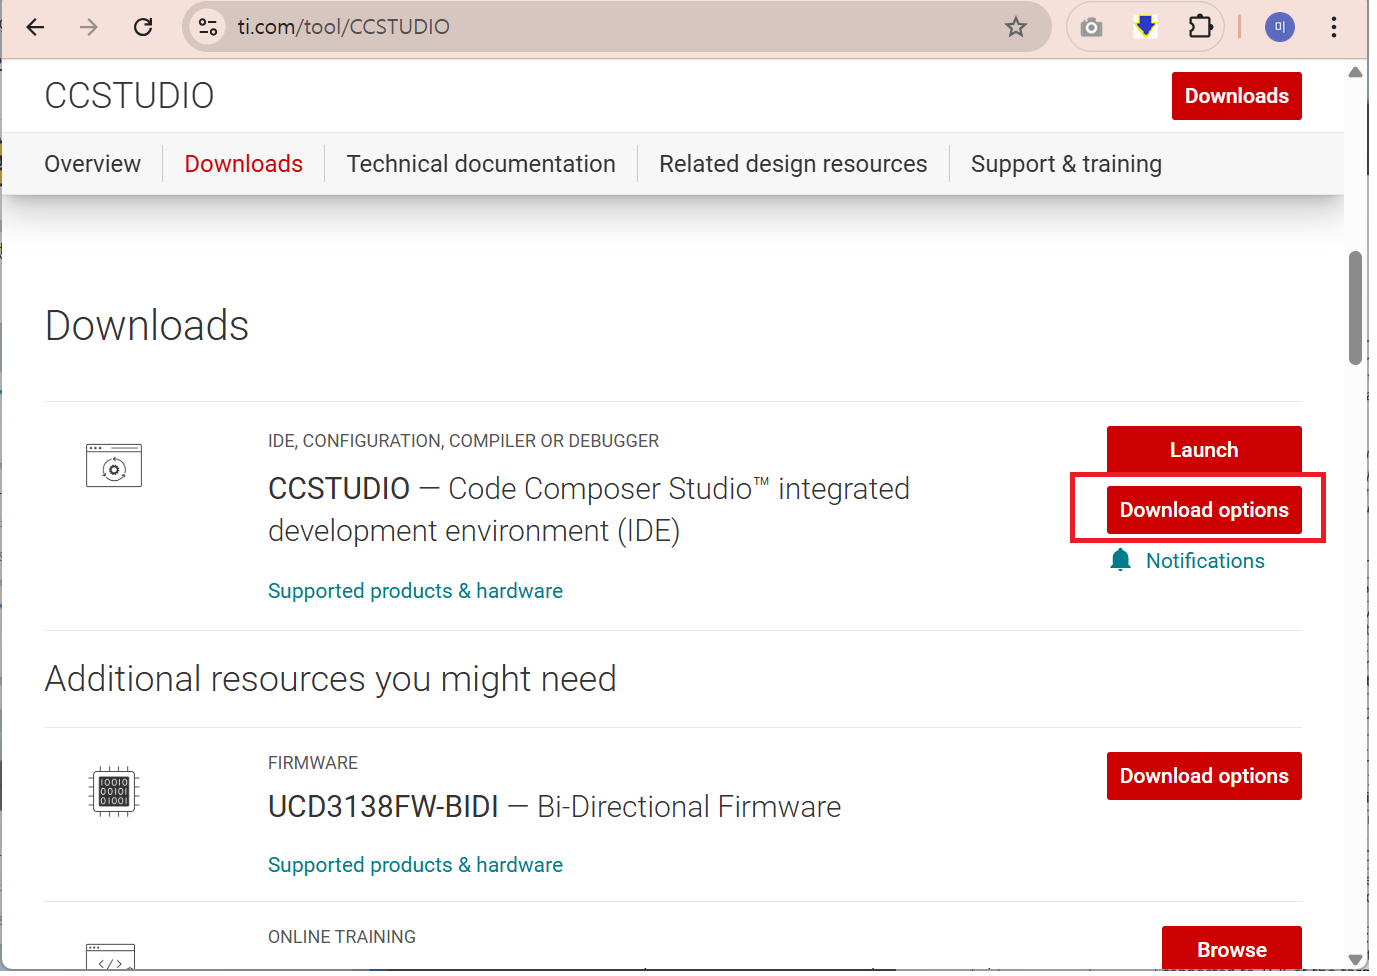Open the Chrome three-dot menu
The image size is (1377, 976).
(x=1334, y=27)
